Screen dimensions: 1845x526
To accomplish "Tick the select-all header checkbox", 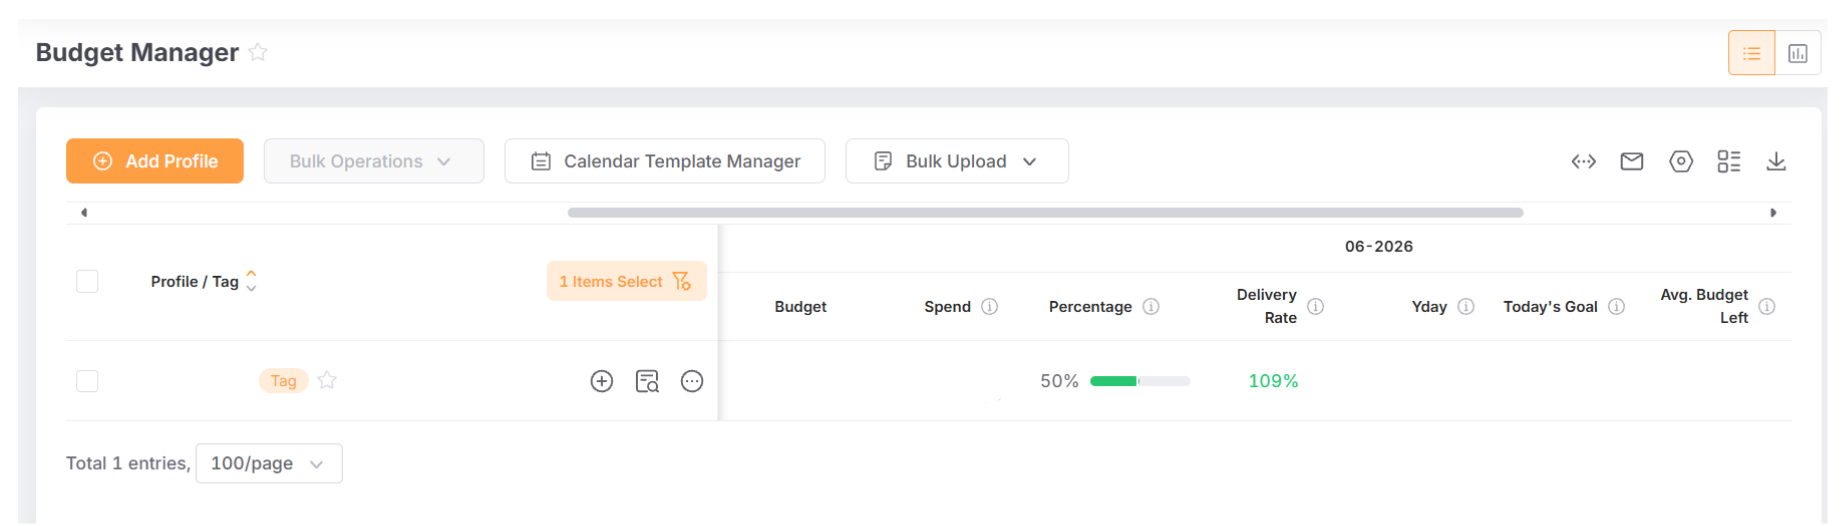I will (x=87, y=281).
